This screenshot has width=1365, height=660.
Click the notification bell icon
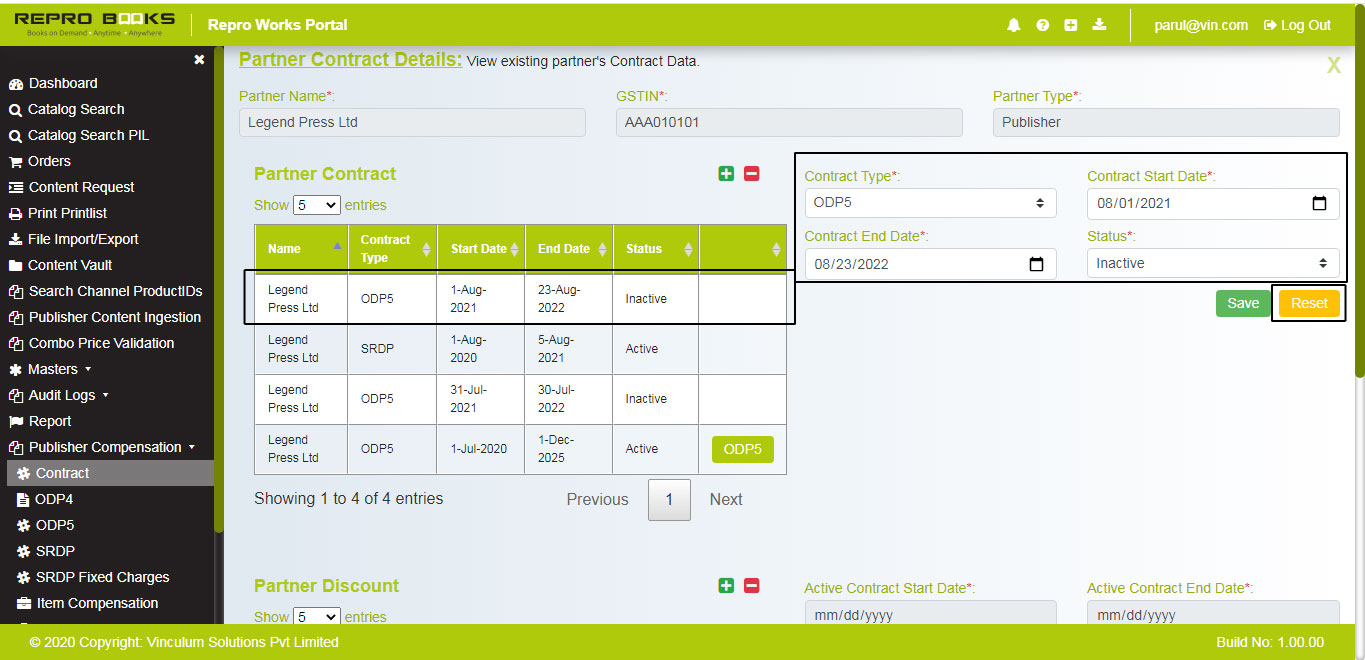tap(1014, 25)
